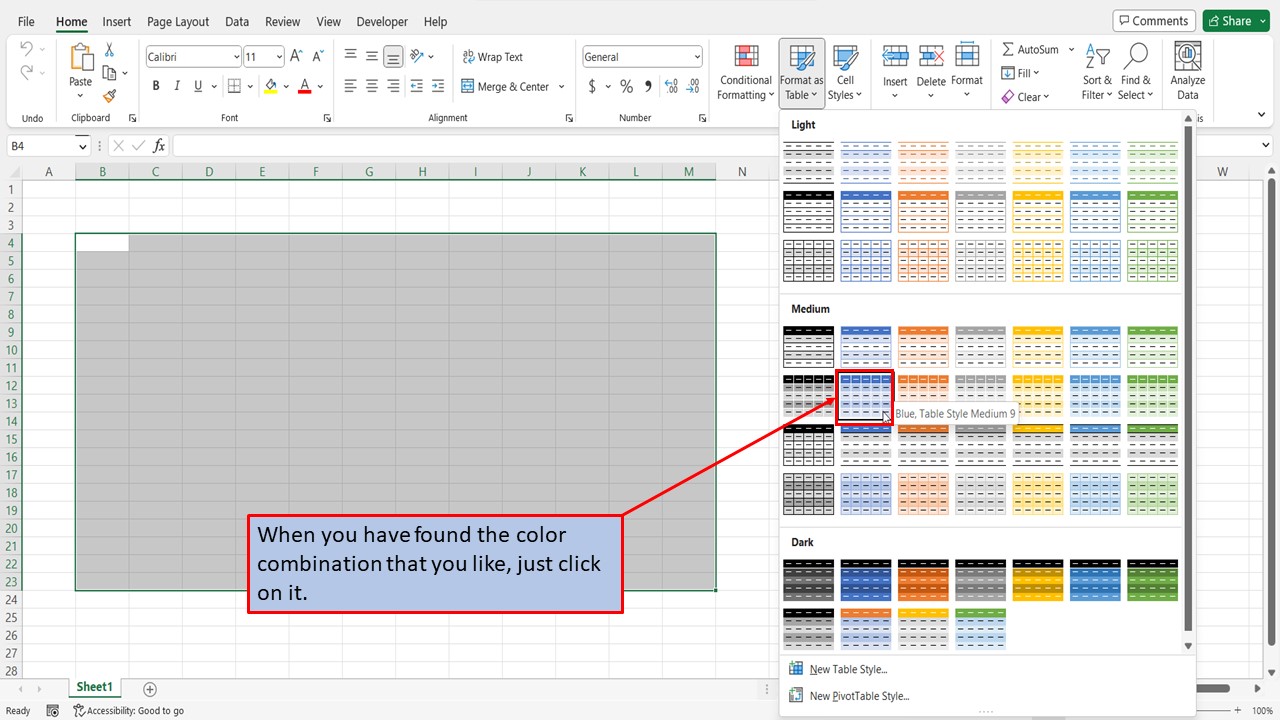
Task: Select Blue Table Style Medium 9
Action: click(x=864, y=397)
